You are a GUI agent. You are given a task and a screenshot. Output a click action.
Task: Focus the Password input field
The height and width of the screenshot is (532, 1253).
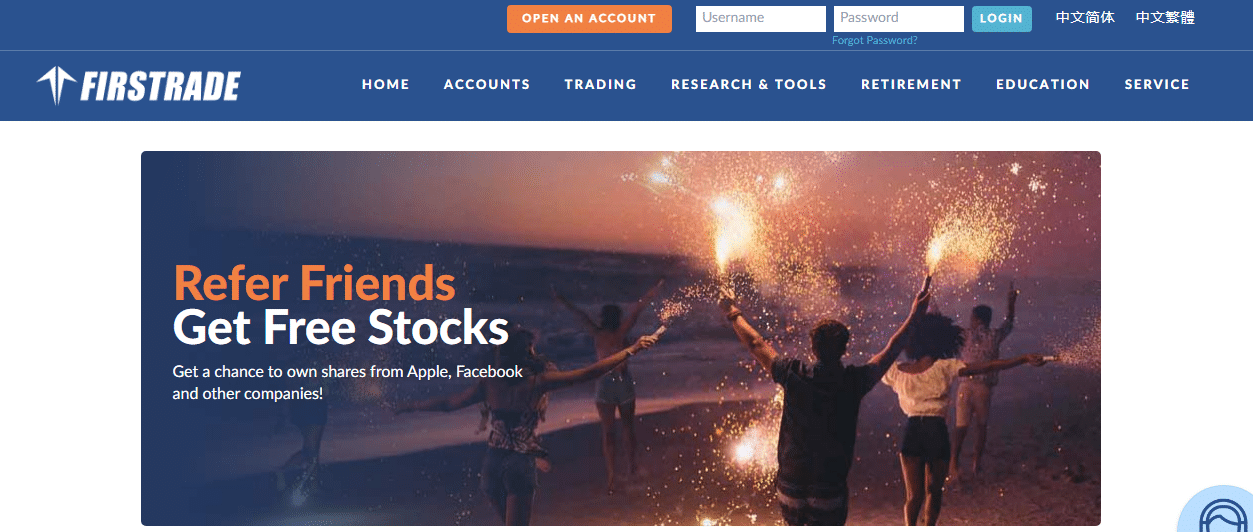point(899,19)
